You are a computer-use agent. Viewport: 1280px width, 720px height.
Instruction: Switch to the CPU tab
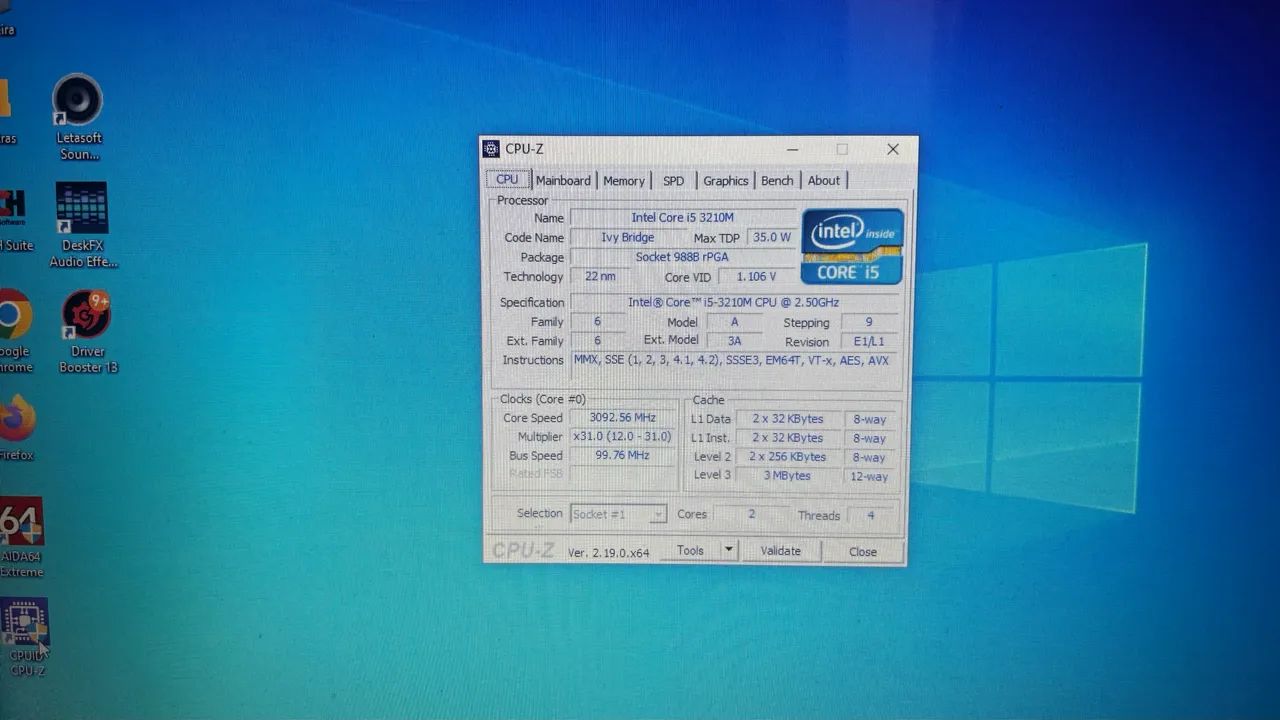(x=507, y=179)
